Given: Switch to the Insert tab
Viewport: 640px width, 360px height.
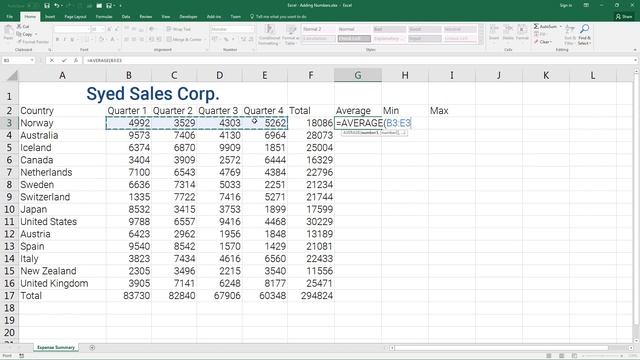Looking at the screenshot, I should click(50, 17).
